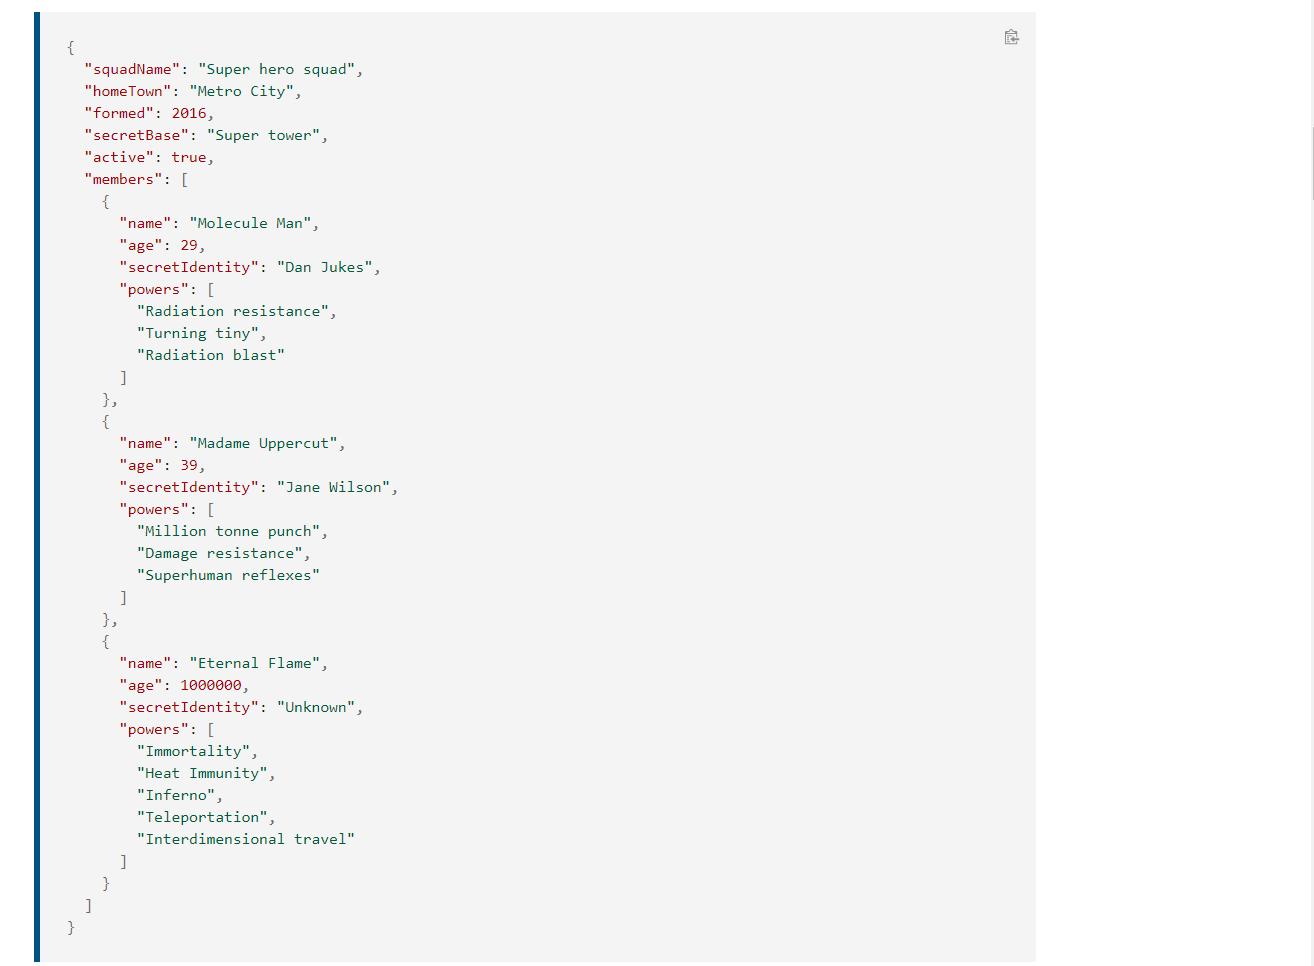This screenshot has width=1314, height=966.
Task: Click the boolean value true beside "active"
Action: 189,157
